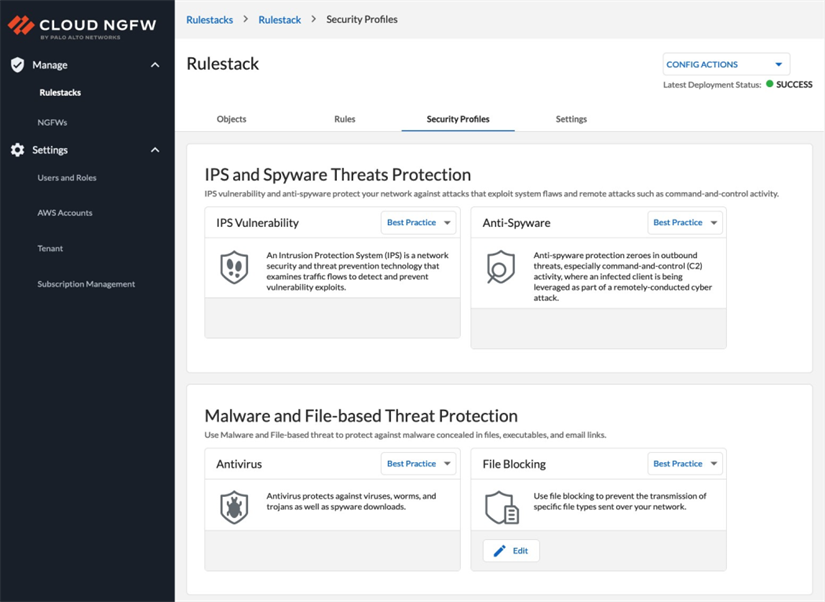The width and height of the screenshot is (825, 602).
Task: Click the IPS Vulnerability shield icon
Action: coord(234,268)
